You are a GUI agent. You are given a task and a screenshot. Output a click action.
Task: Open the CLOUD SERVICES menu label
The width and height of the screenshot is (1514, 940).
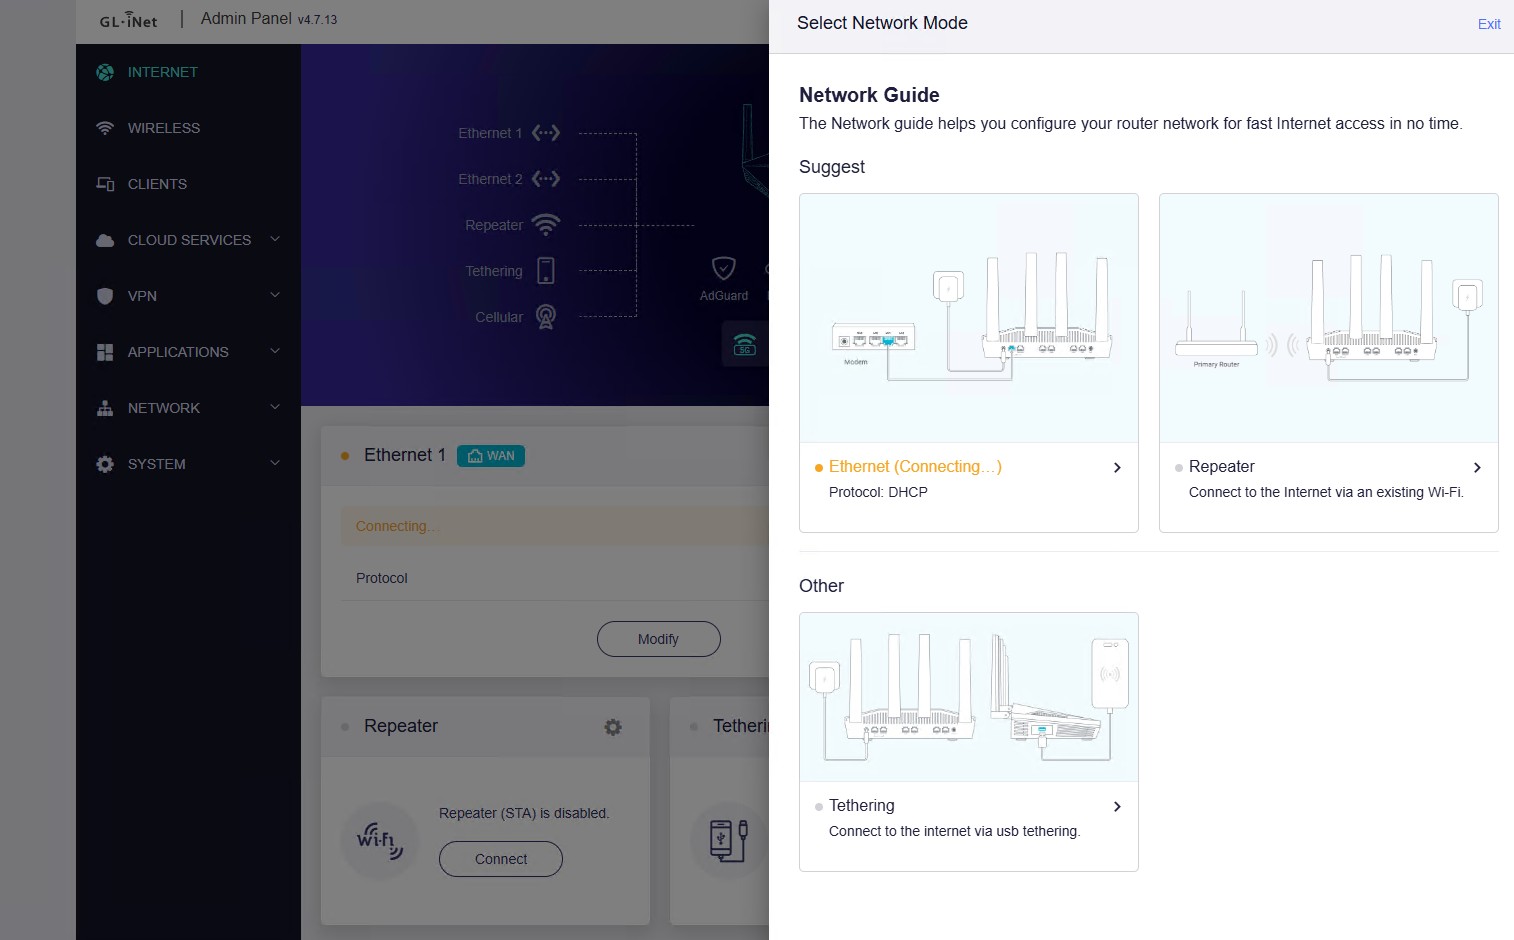pos(189,240)
